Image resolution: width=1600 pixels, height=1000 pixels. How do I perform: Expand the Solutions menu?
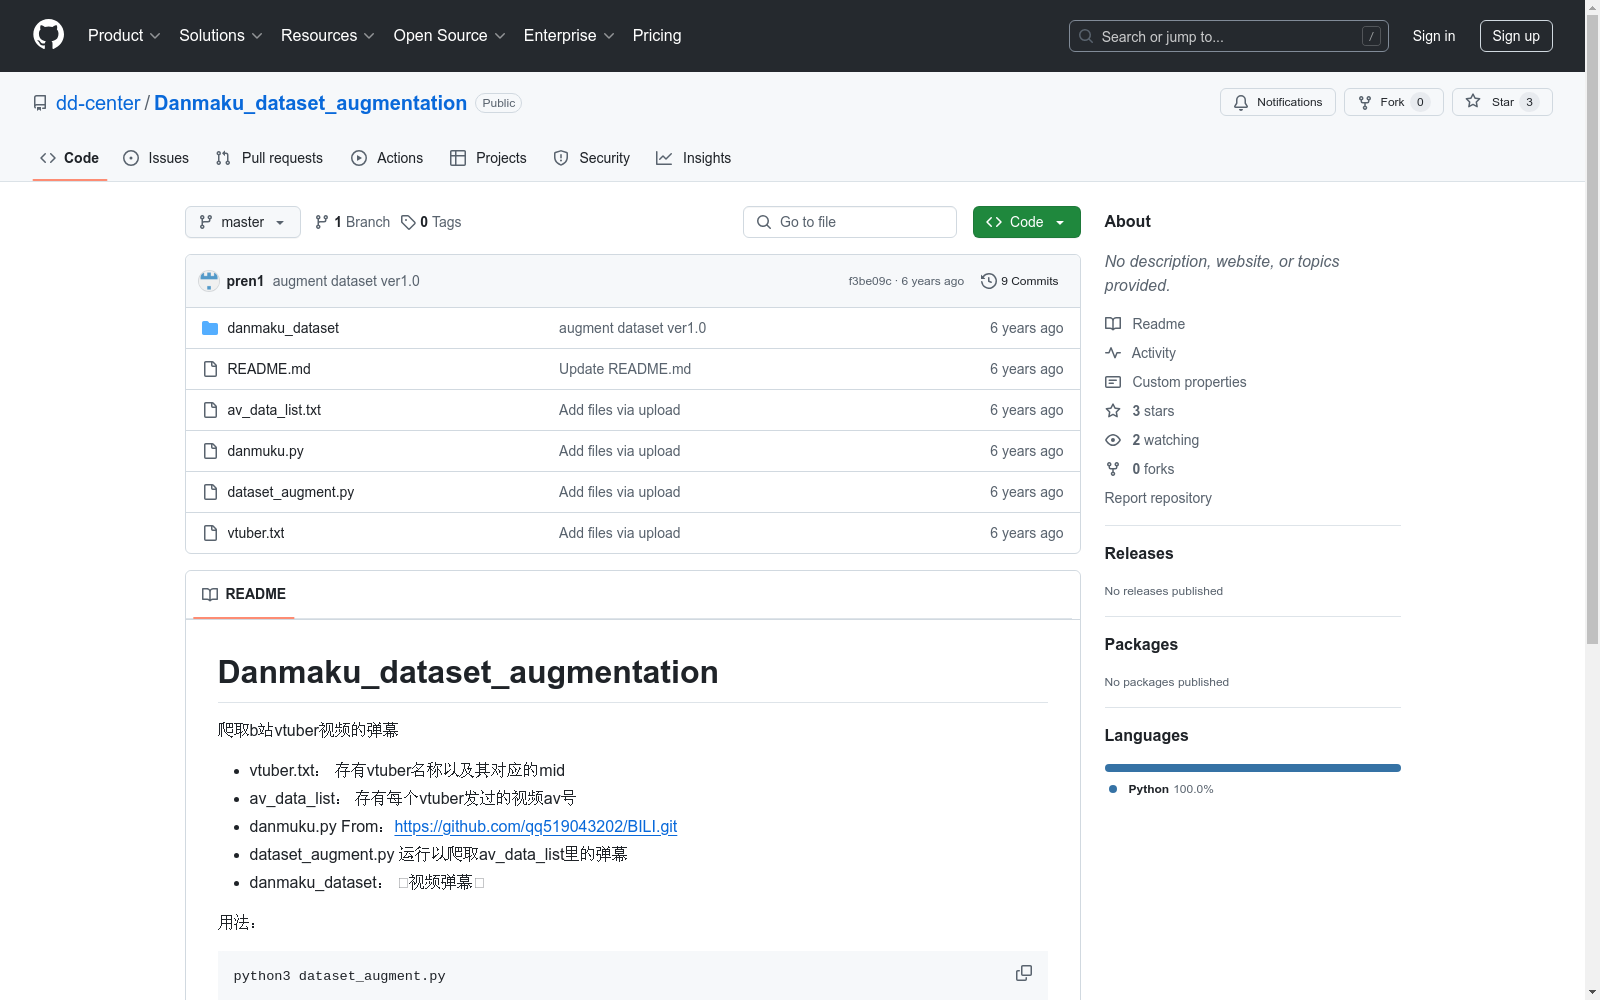coord(221,36)
